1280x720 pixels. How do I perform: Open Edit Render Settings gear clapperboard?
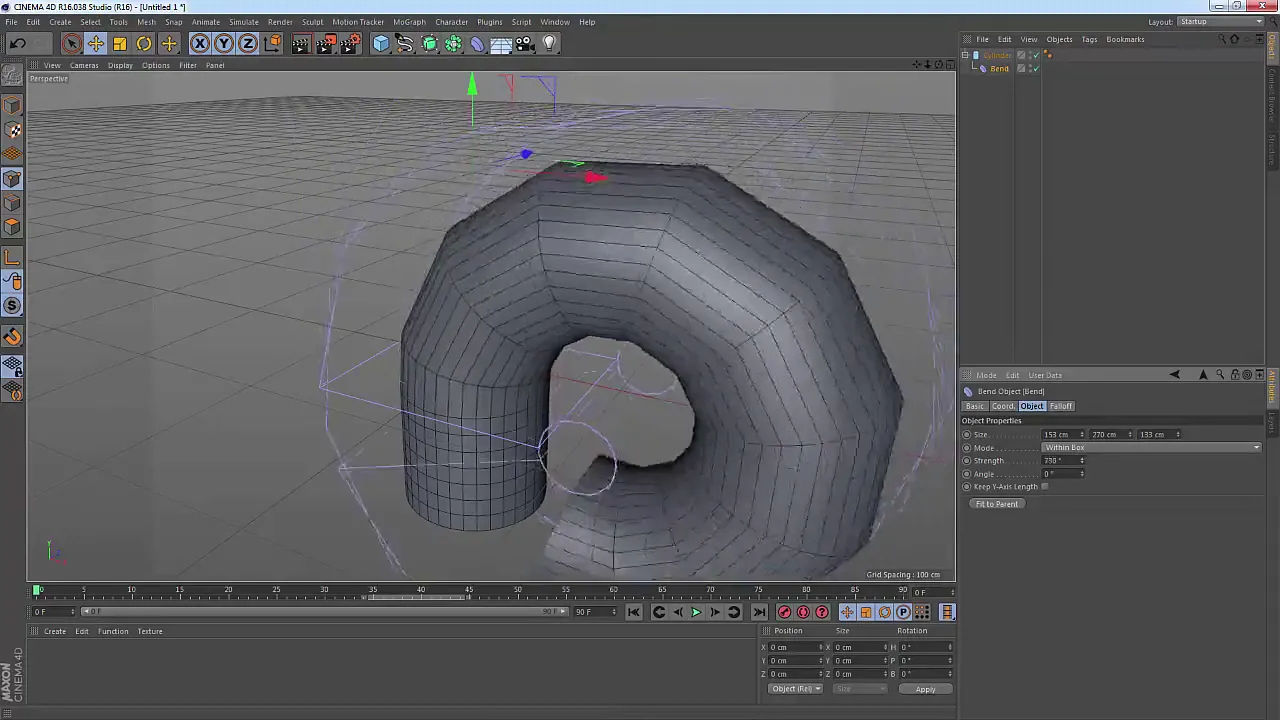point(350,43)
